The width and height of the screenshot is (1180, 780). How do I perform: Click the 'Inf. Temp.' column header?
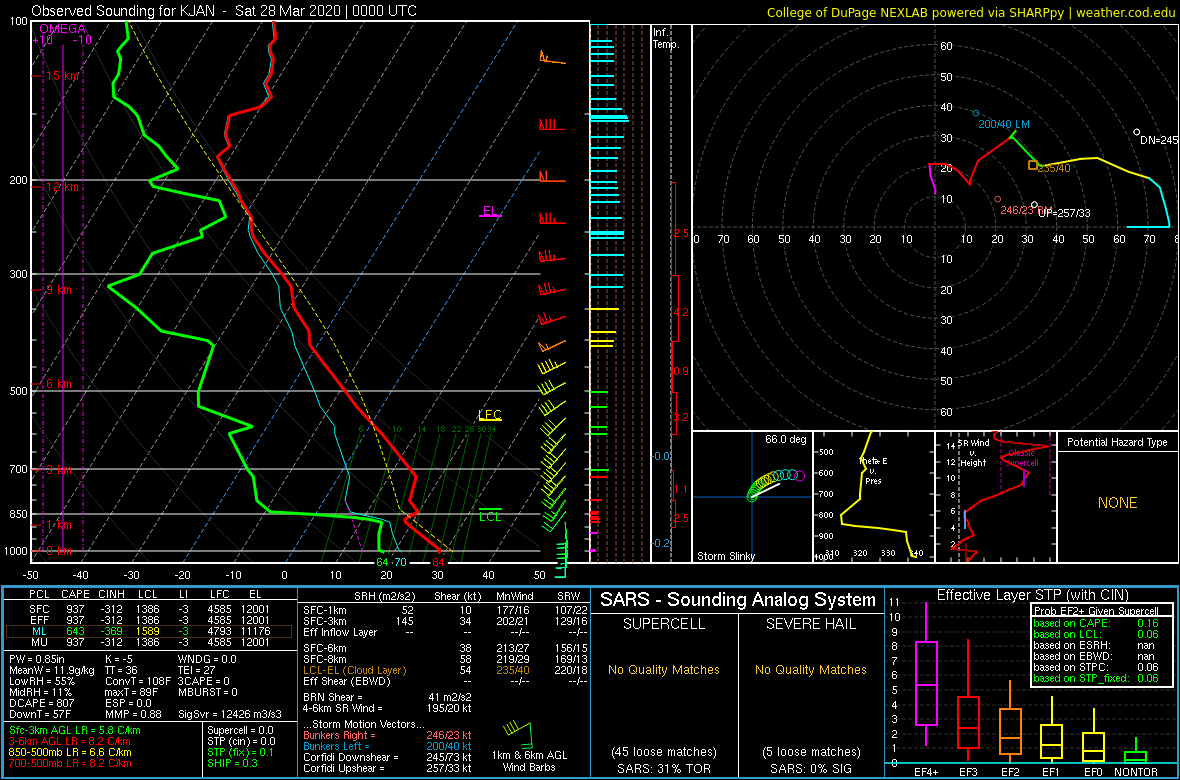click(x=667, y=38)
